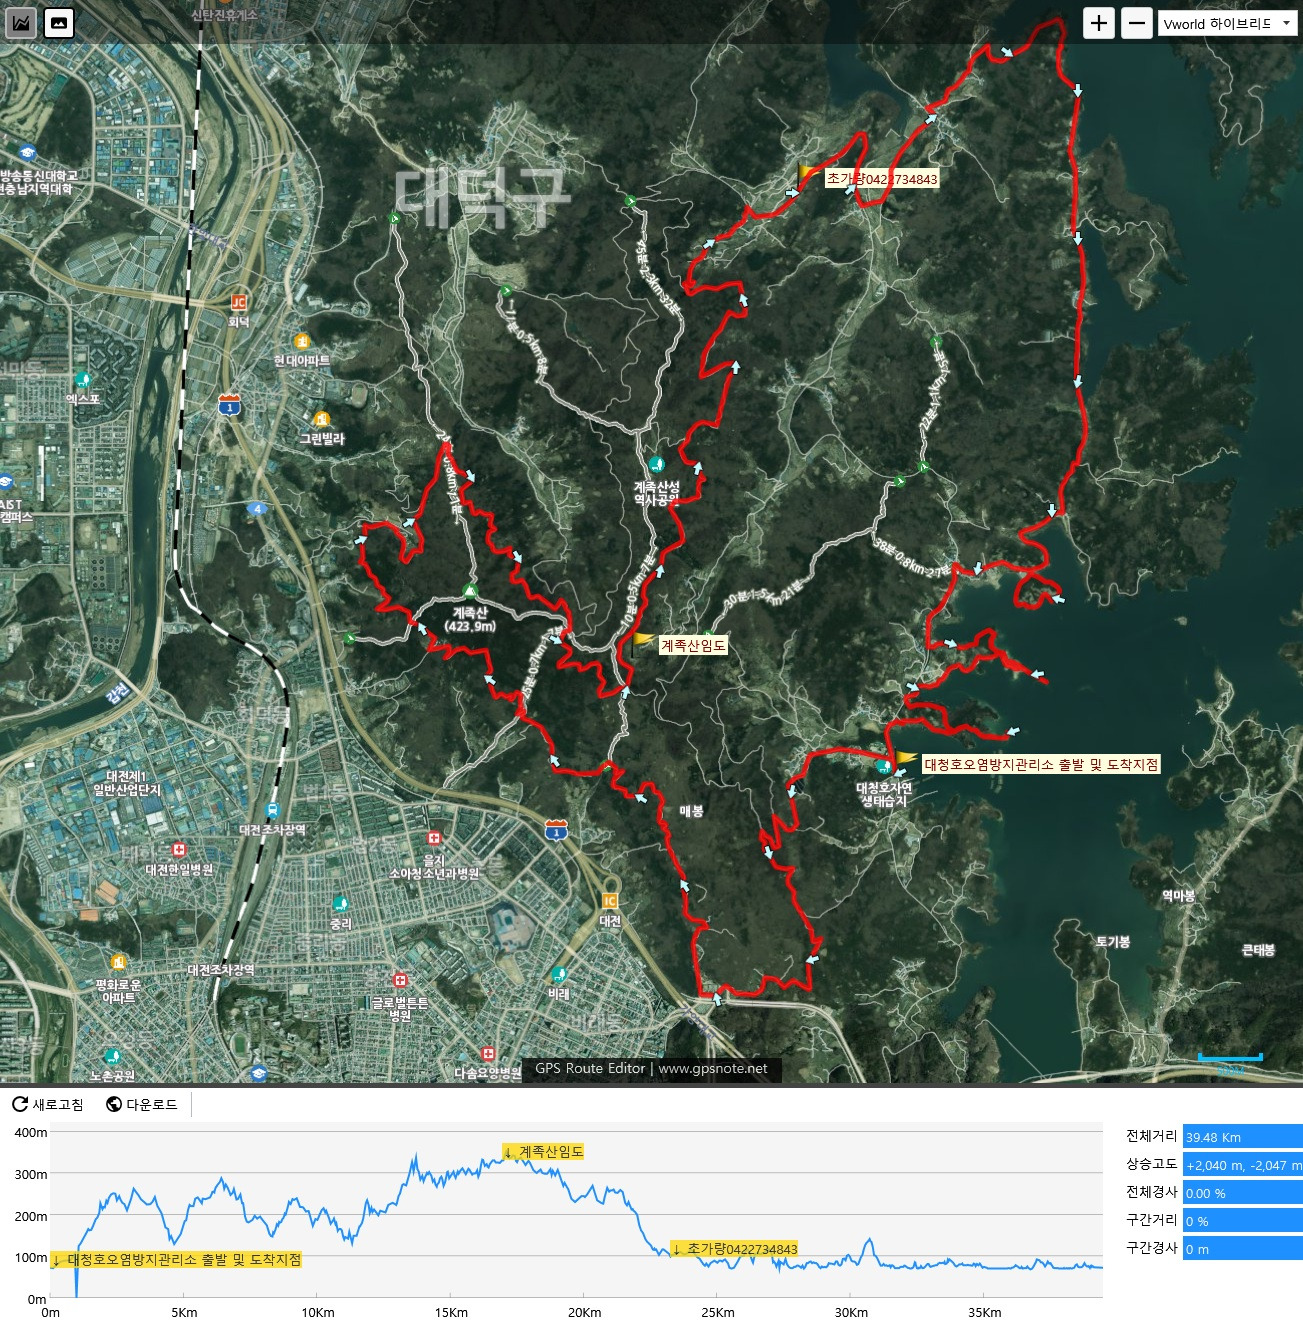
Task: Click the 대청호자연 생태습지 map icon
Action: coord(883,767)
